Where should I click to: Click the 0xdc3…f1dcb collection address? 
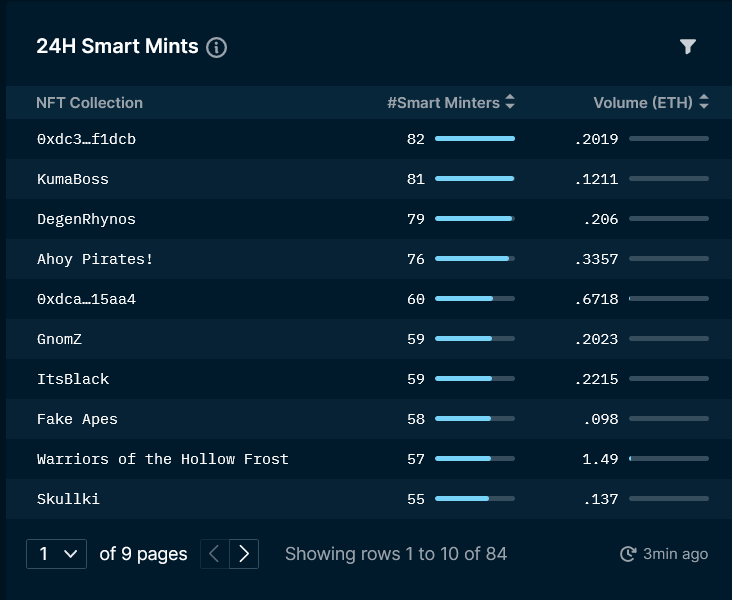pyautogui.click(x=86, y=139)
